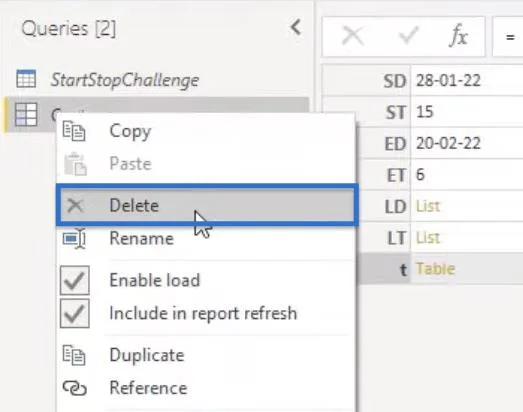Screen dimensions: 523x412
Task: Select the StartStopChallenge query
Action: (x=124, y=80)
